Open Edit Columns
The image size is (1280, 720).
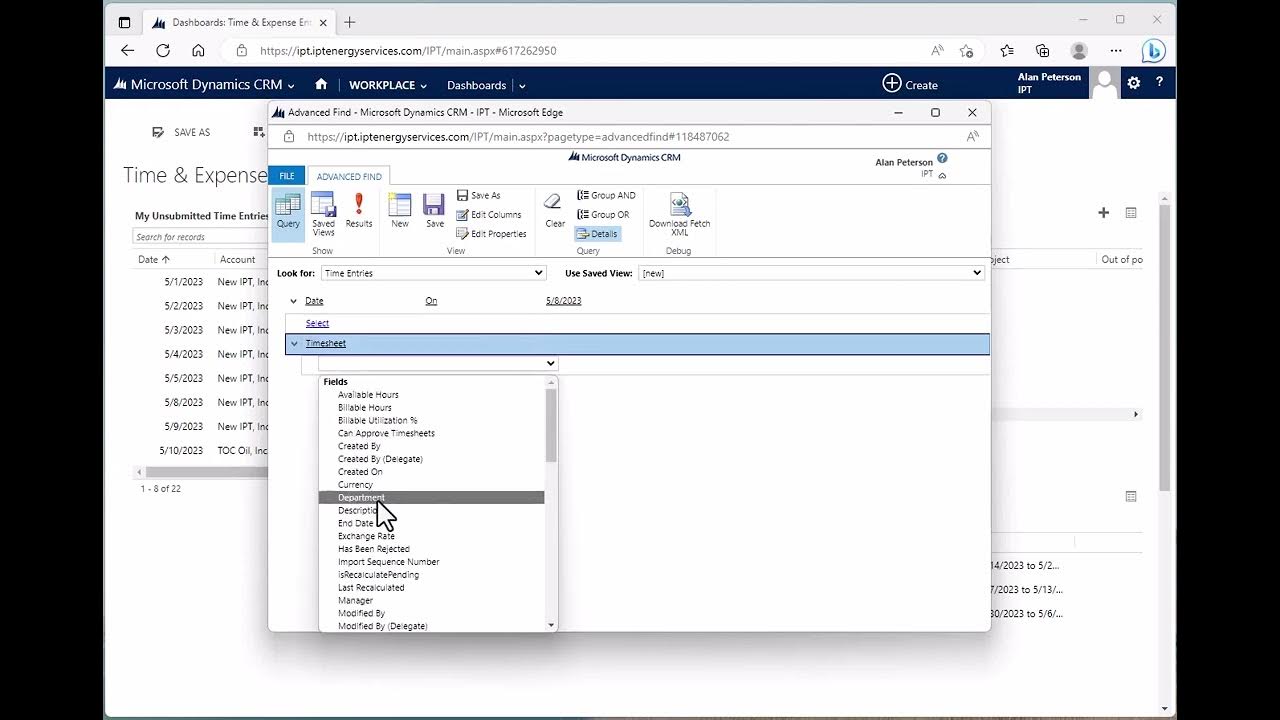(489, 215)
